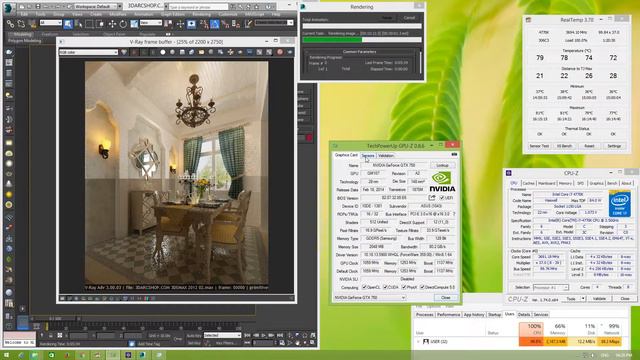Screen dimensions: 640x360
Task: Click Settings button in RealTemp
Action: click(x=614, y=146)
